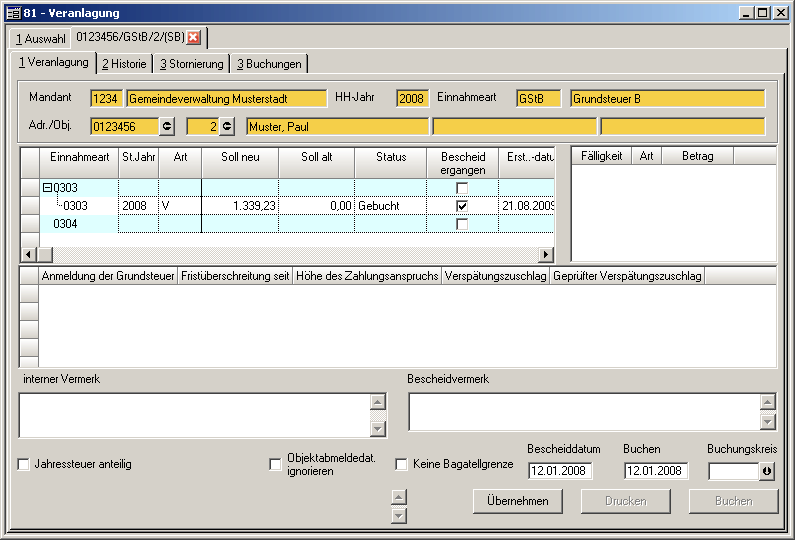795x544 pixels.
Task: Go to the 1 Auswahl tab
Action: pyautogui.click(x=41, y=39)
